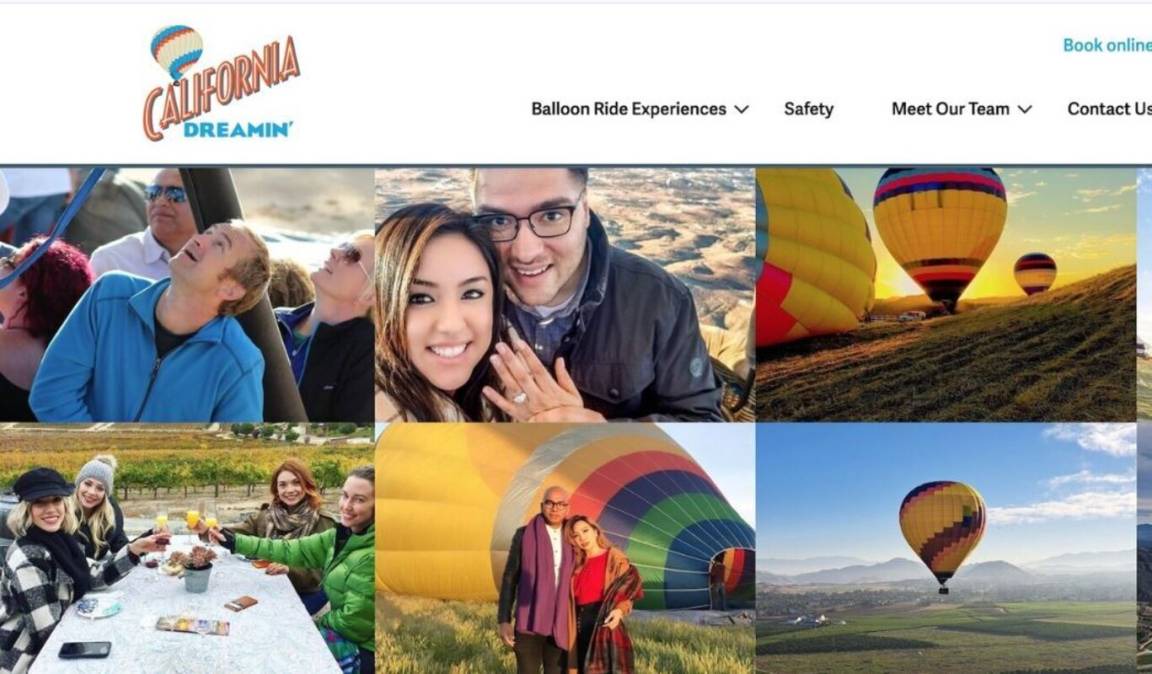
Task: Open the balloon over valley photo
Action: (x=946, y=548)
